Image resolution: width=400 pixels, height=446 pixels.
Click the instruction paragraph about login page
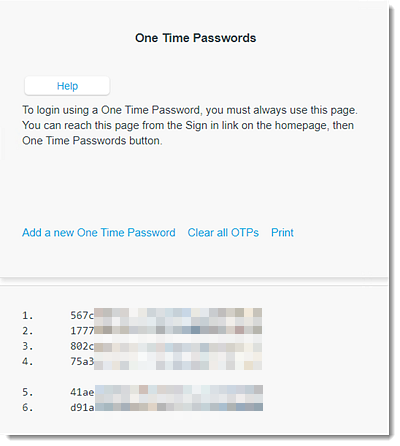(x=190, y=125)
